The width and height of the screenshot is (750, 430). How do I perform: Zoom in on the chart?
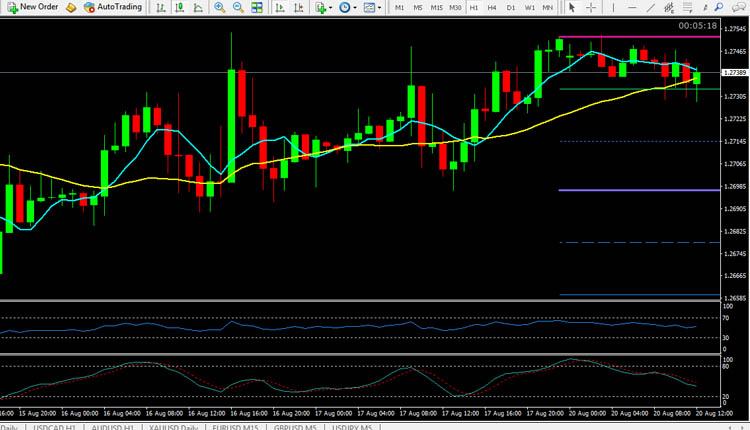pyautogui.click(x=220, y=8)
